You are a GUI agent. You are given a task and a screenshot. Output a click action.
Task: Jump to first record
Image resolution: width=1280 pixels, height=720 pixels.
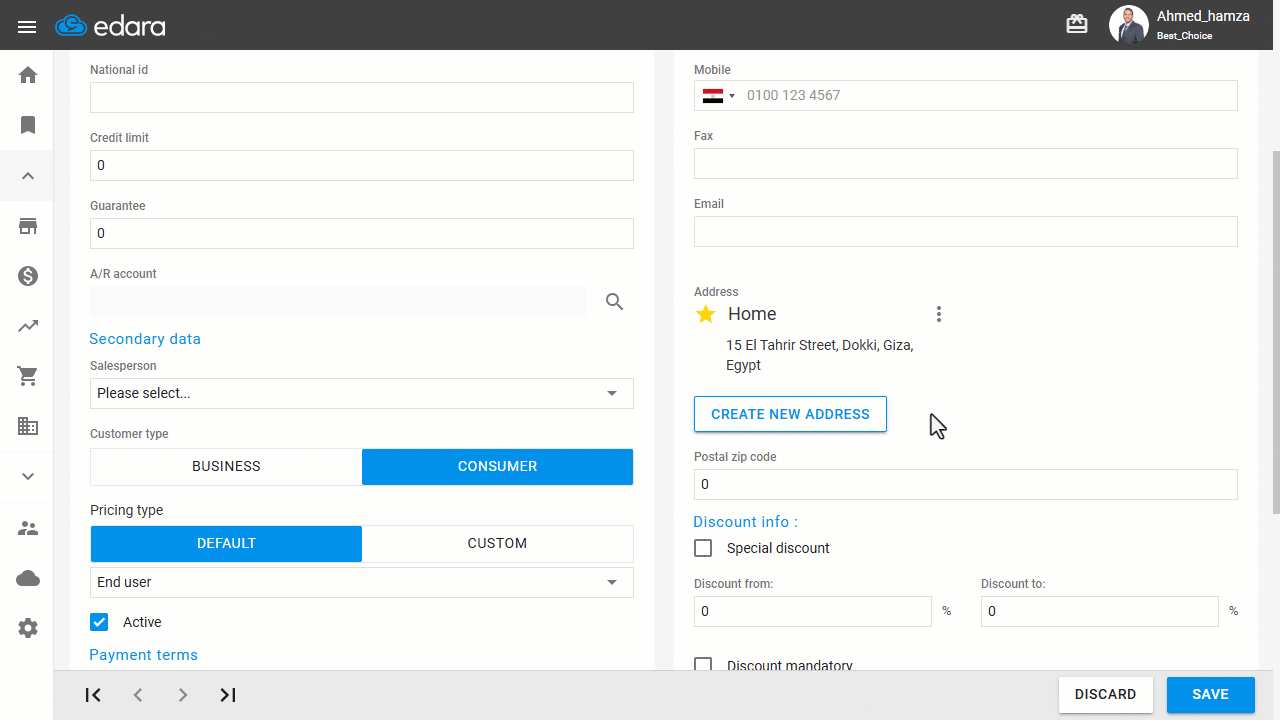click(93, 695)
